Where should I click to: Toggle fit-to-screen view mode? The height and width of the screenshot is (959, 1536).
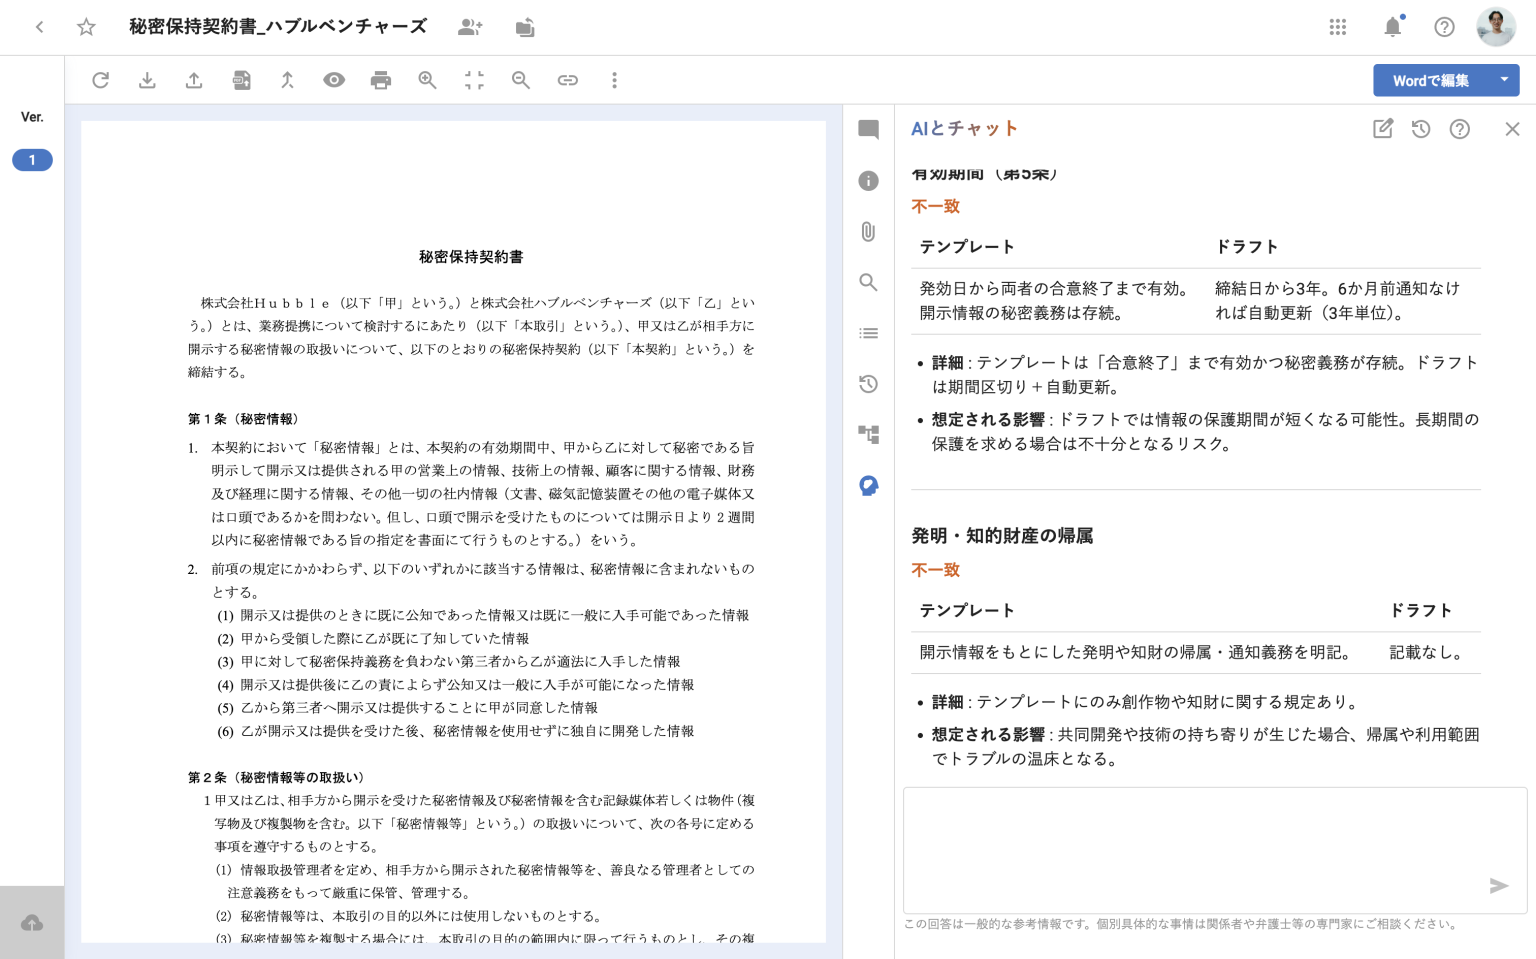click(x=474, y=80)
